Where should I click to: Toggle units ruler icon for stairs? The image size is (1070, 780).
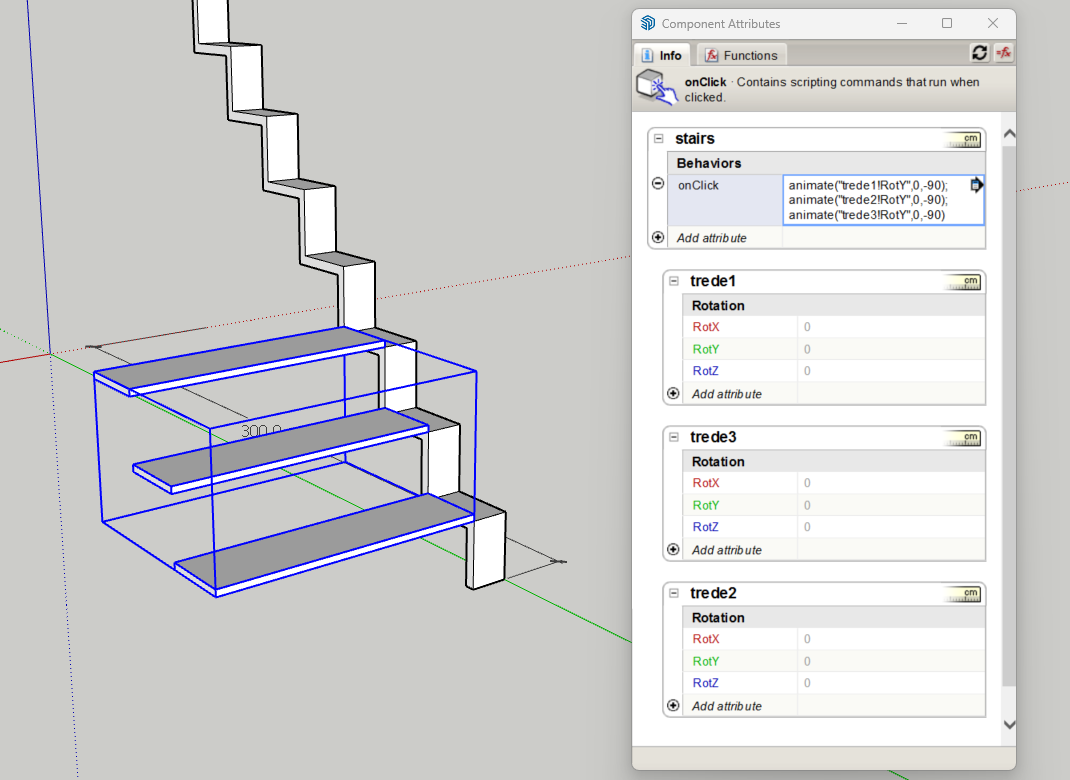963,140
